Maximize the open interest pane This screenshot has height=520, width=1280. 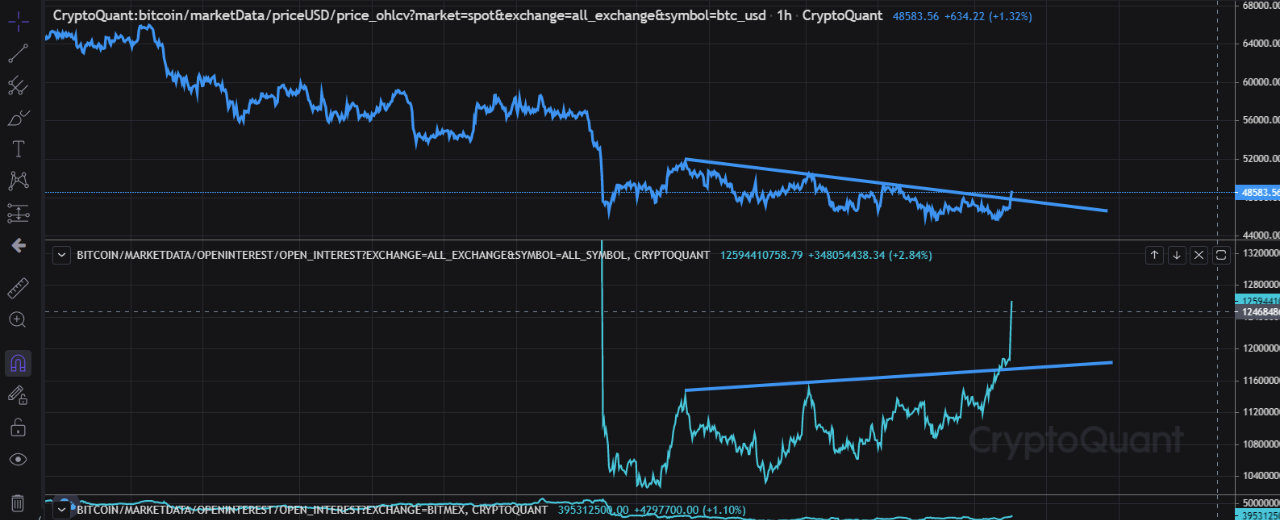tap(1221, 256)
